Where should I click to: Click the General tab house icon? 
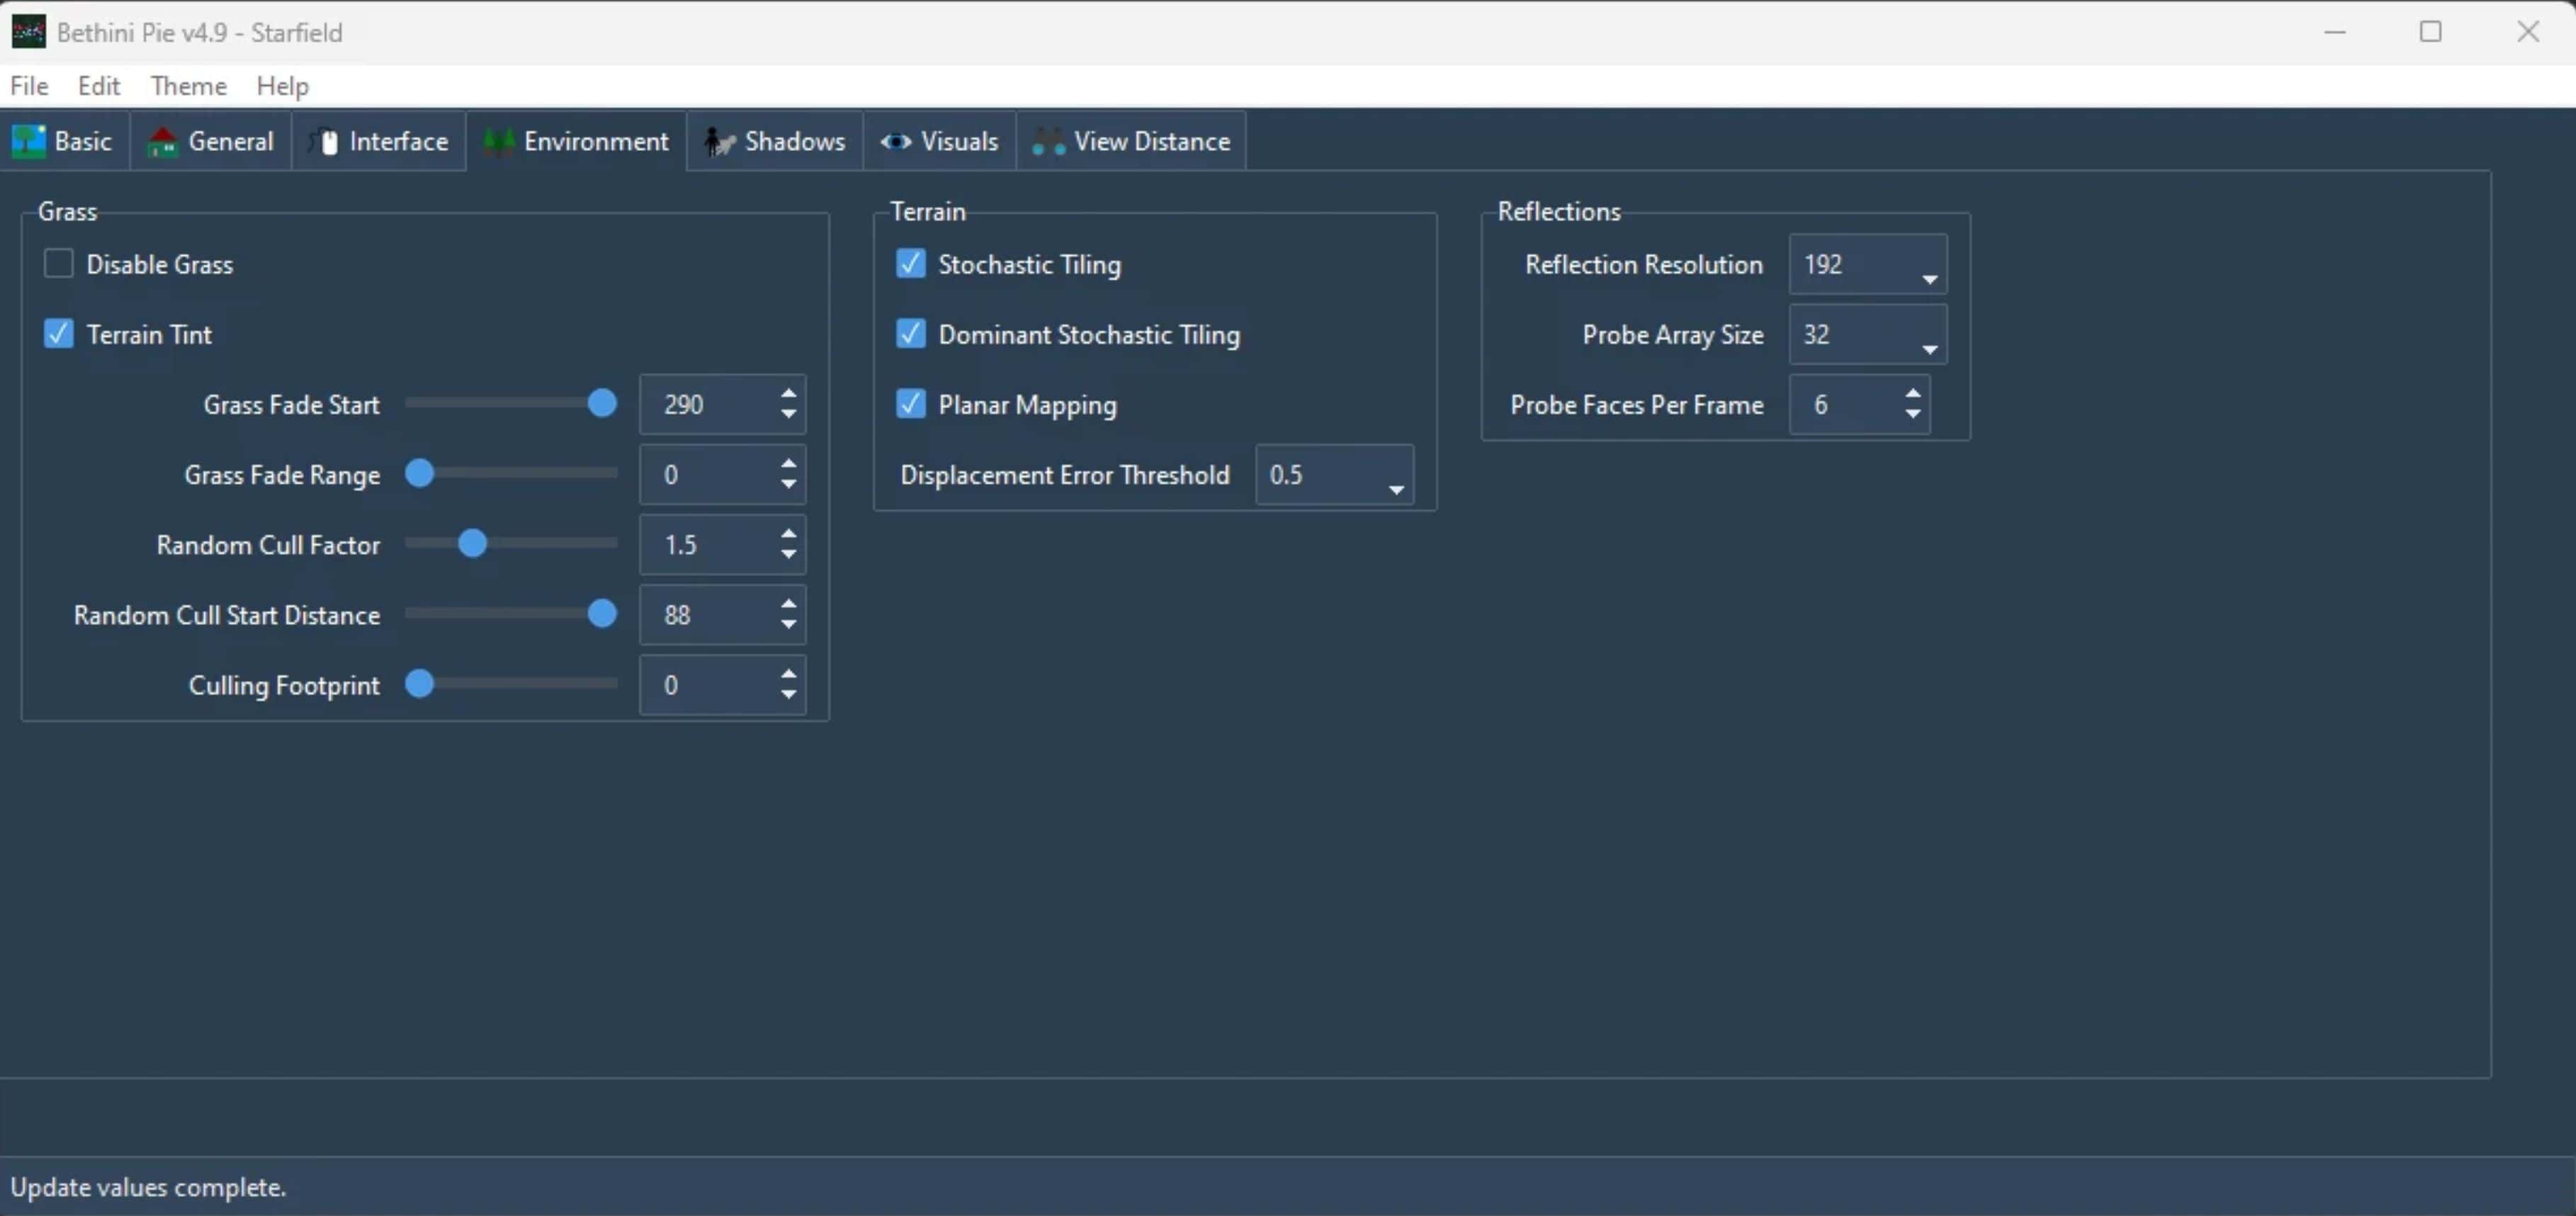[162, 142]
